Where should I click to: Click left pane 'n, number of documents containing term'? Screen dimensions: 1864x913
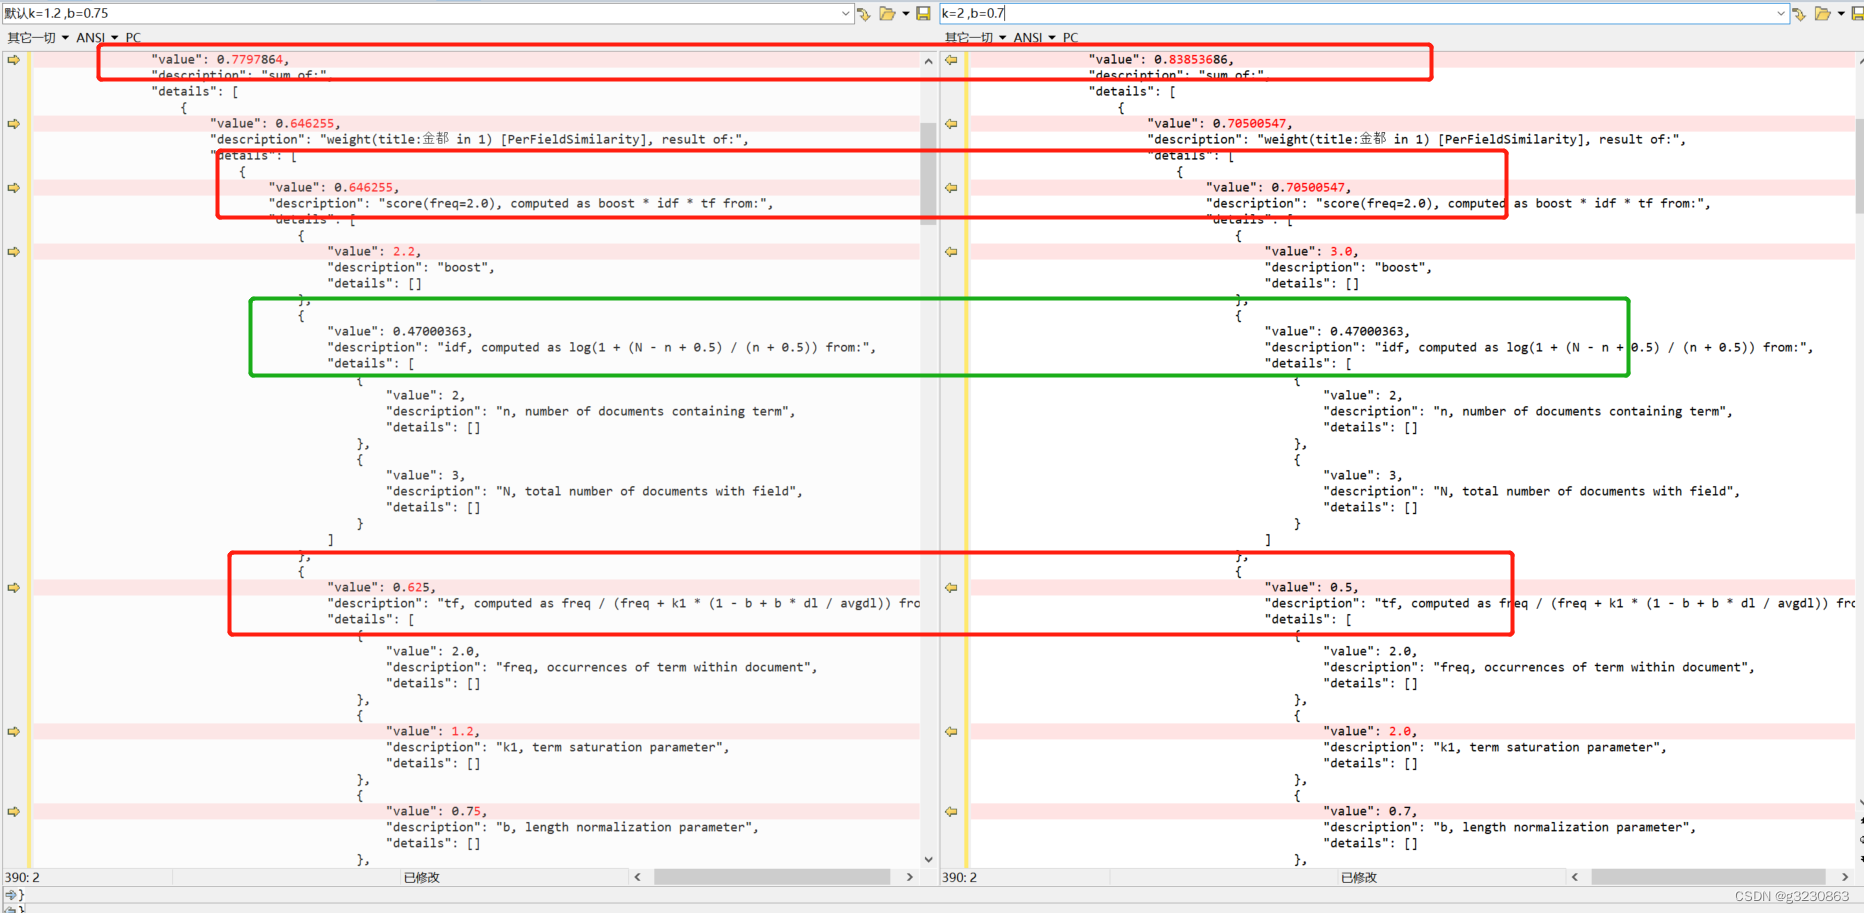point(591,412)
